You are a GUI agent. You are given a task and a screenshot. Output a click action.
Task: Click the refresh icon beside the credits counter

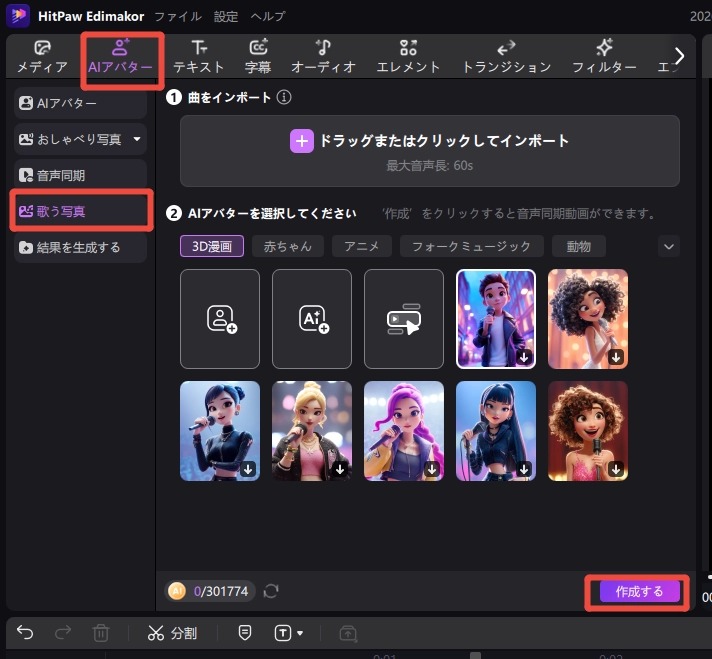[271, 591]
